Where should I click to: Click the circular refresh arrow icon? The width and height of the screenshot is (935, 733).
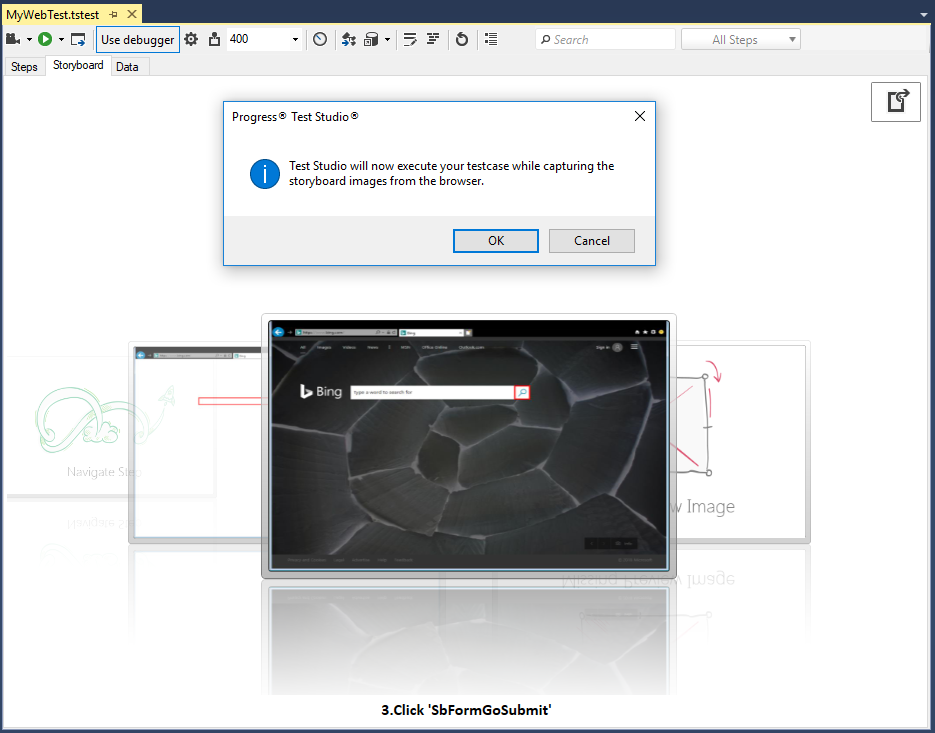click(462, 39)
